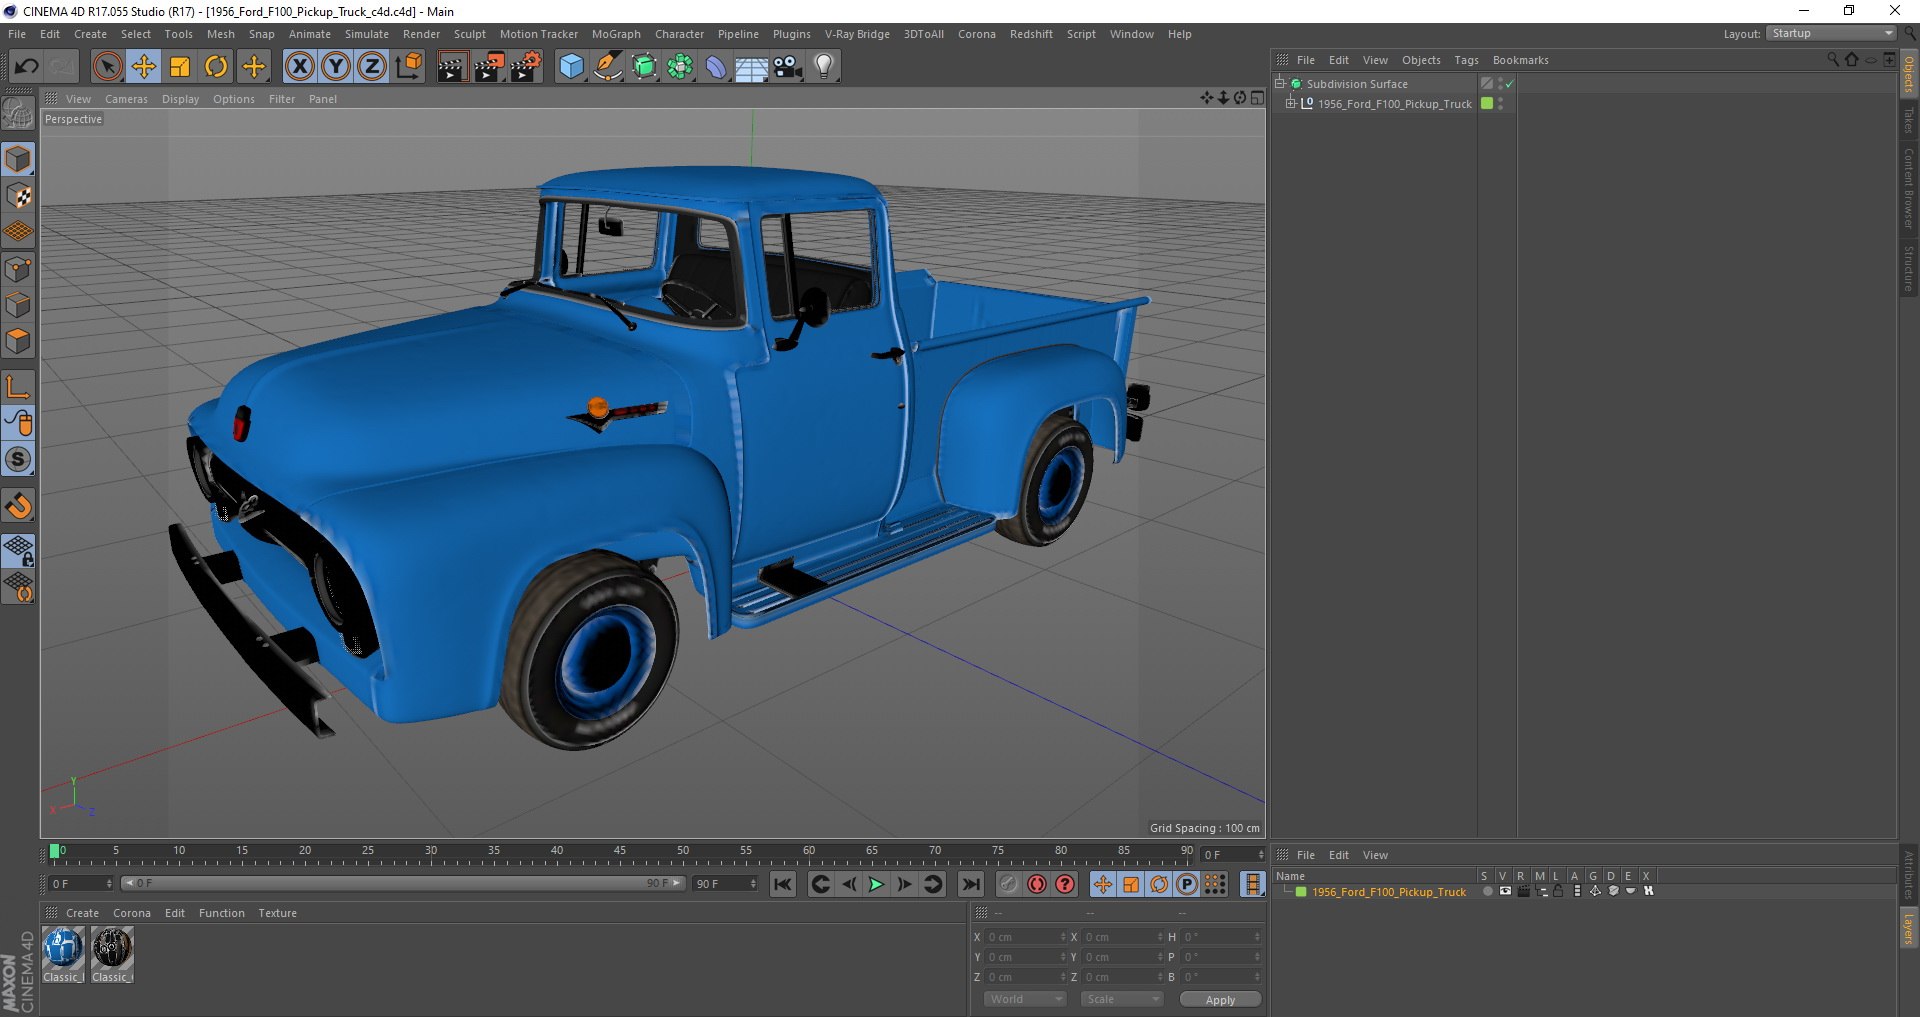
Task: Click the Spline Pen tool icon
Action: coord(607,67)
